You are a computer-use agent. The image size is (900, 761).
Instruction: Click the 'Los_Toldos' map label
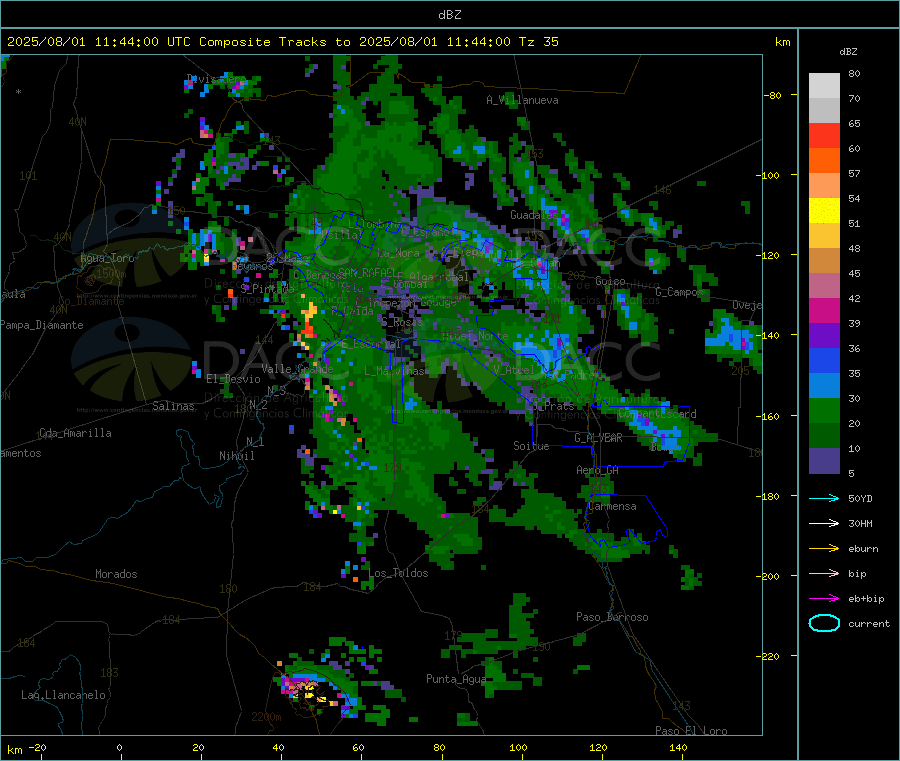coord(398,573)
